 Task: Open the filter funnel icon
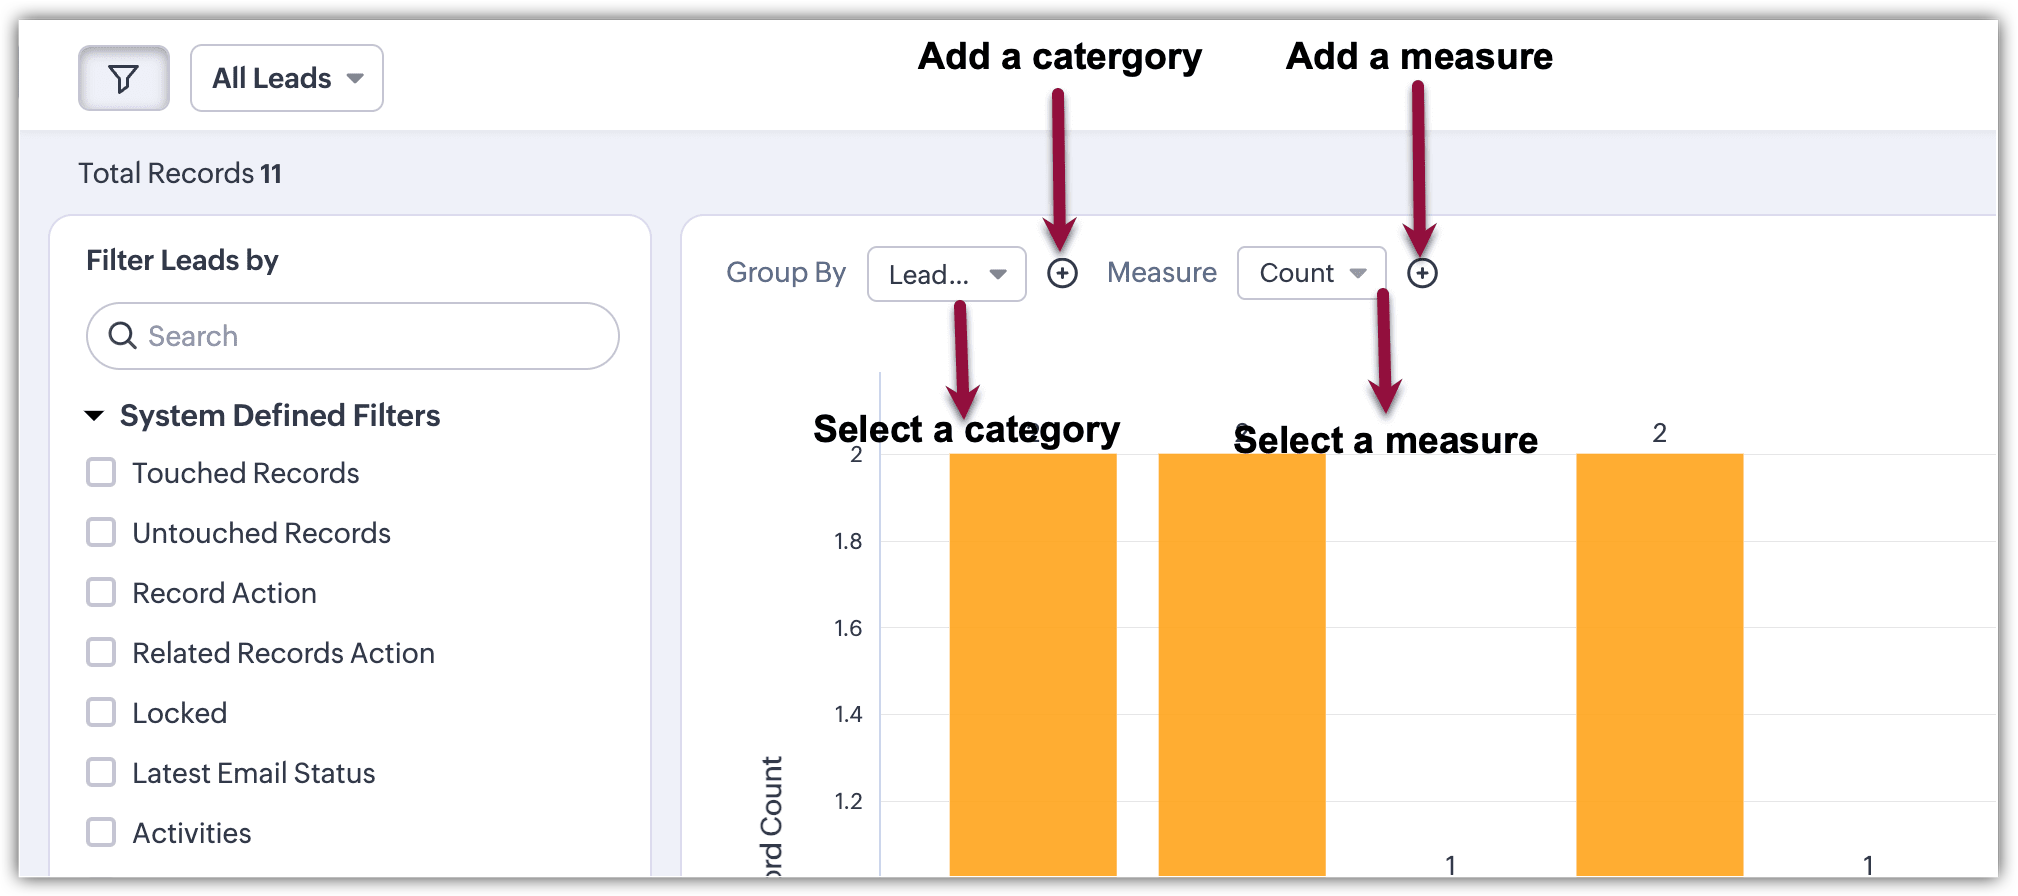click(123, 78)
